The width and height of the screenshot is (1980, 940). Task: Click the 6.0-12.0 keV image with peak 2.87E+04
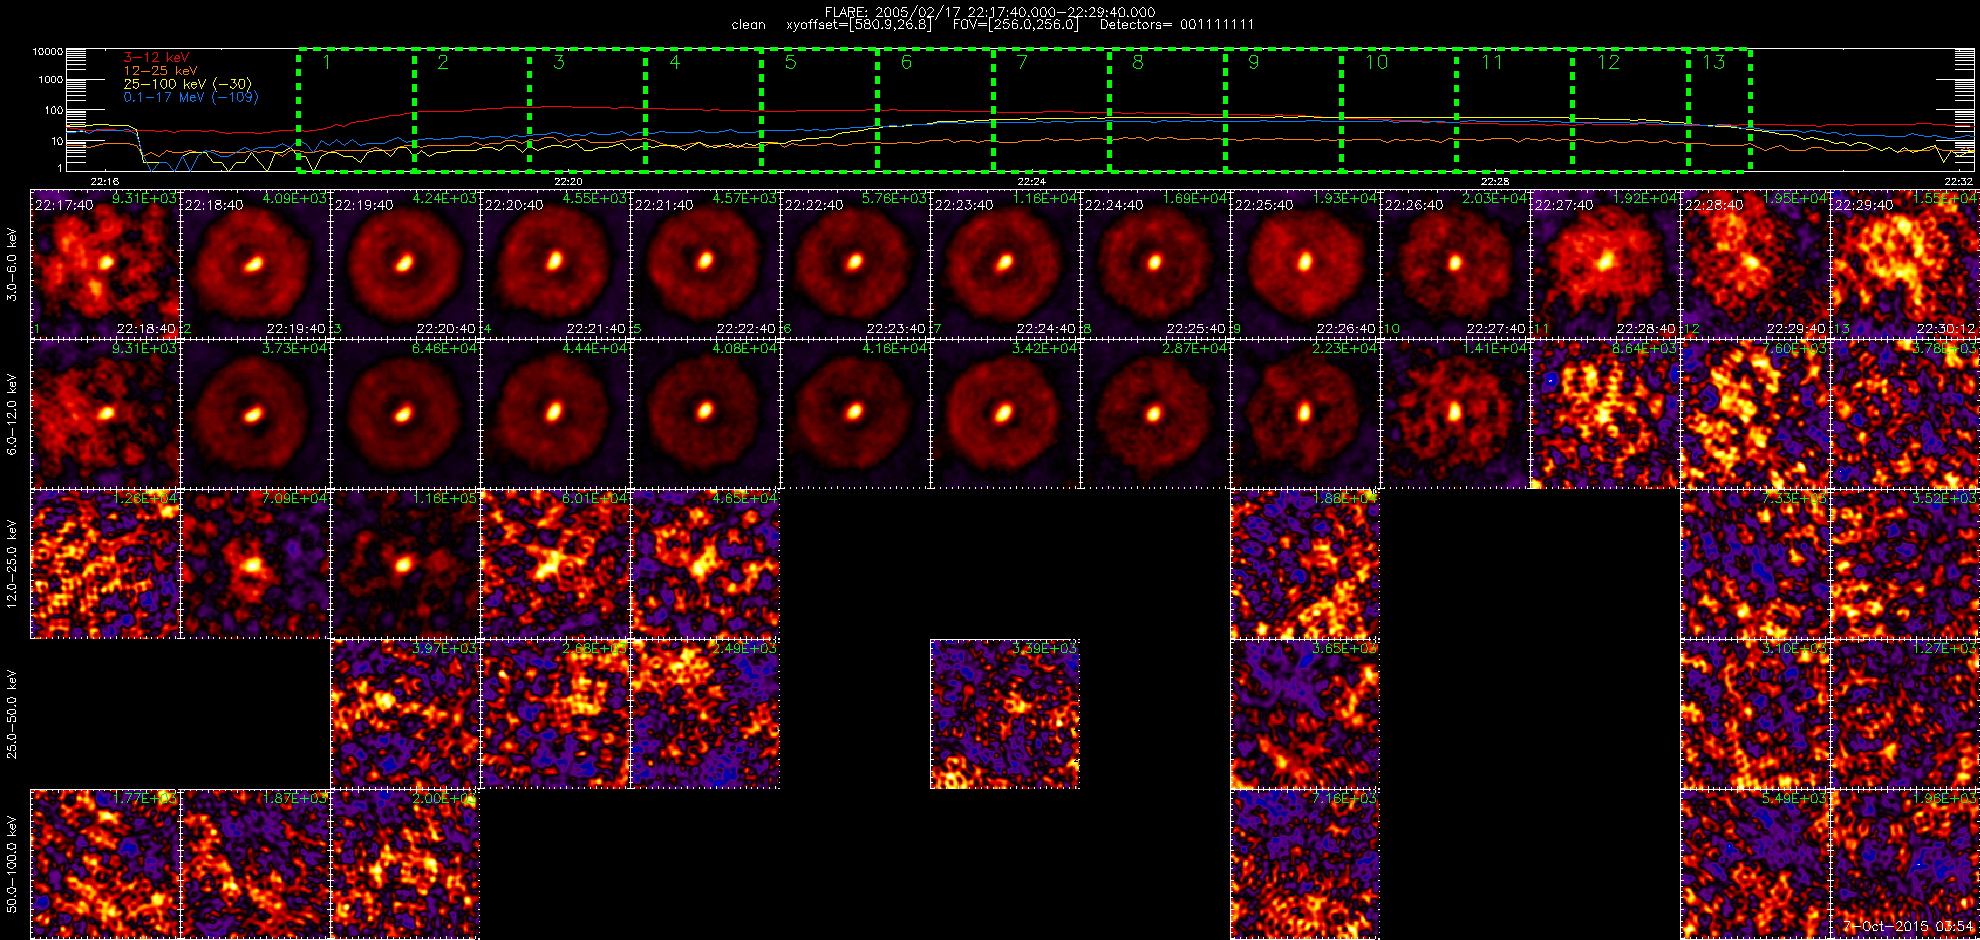[x=1155, y=414]
